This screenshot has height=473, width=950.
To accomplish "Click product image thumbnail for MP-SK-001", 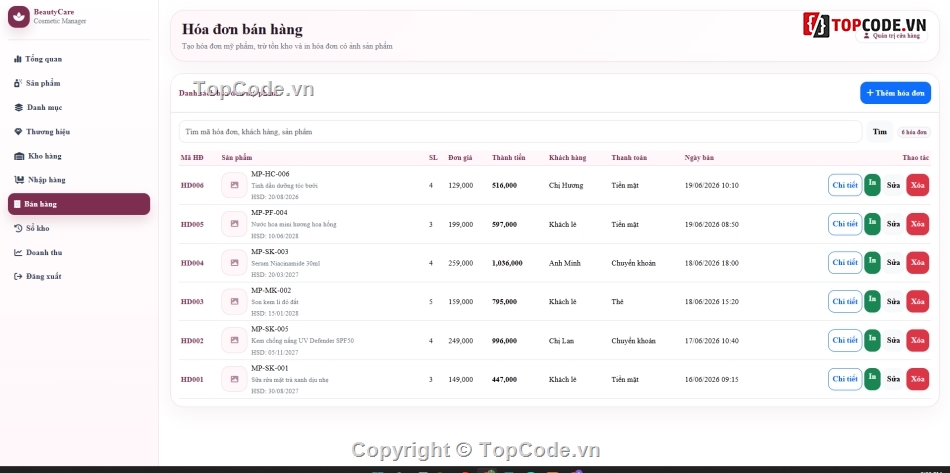I will tap(234, 379).
